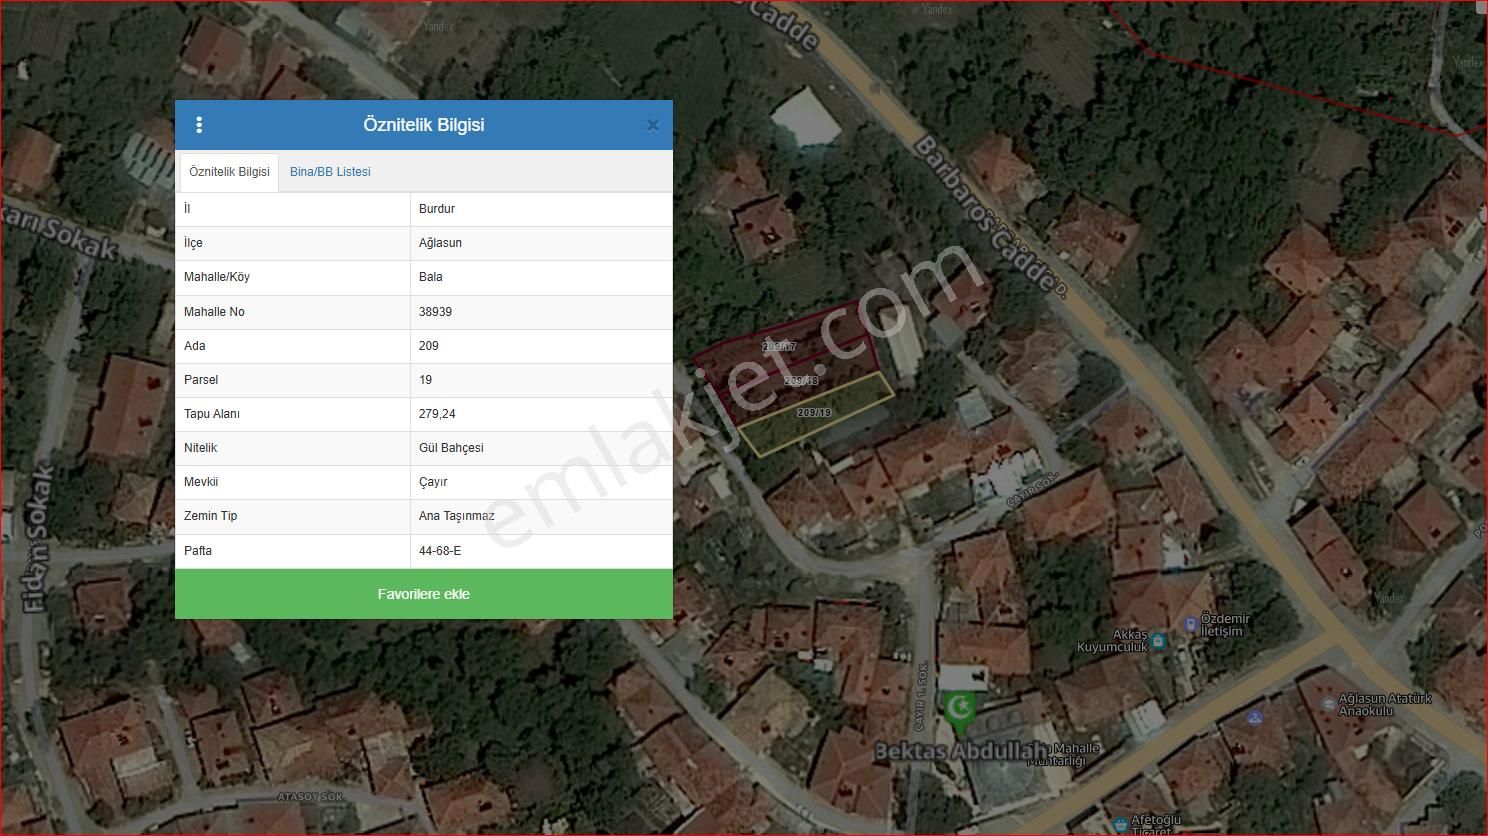
Task: Click the Tapu Alanı value 279,24
Action: pyautogui.click(x=437, y=414)
